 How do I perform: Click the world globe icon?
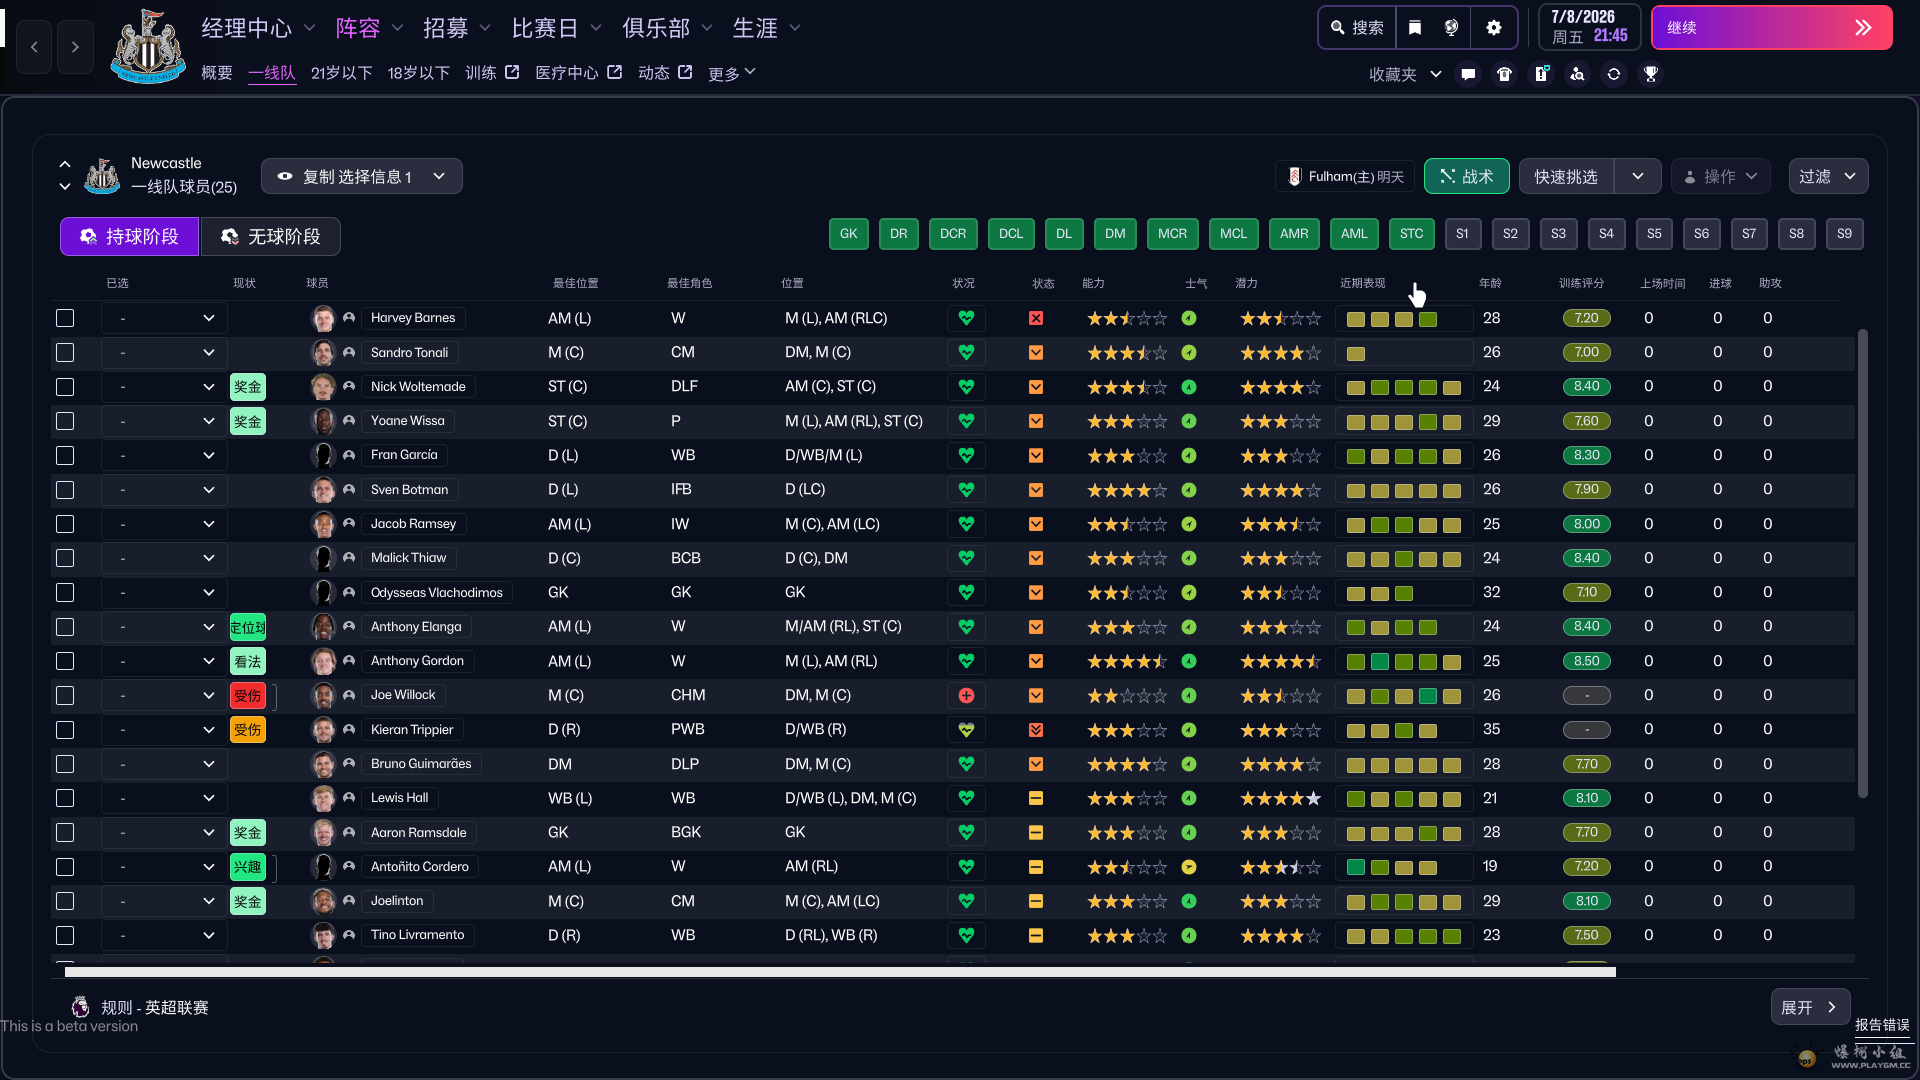click(1452, 28)
